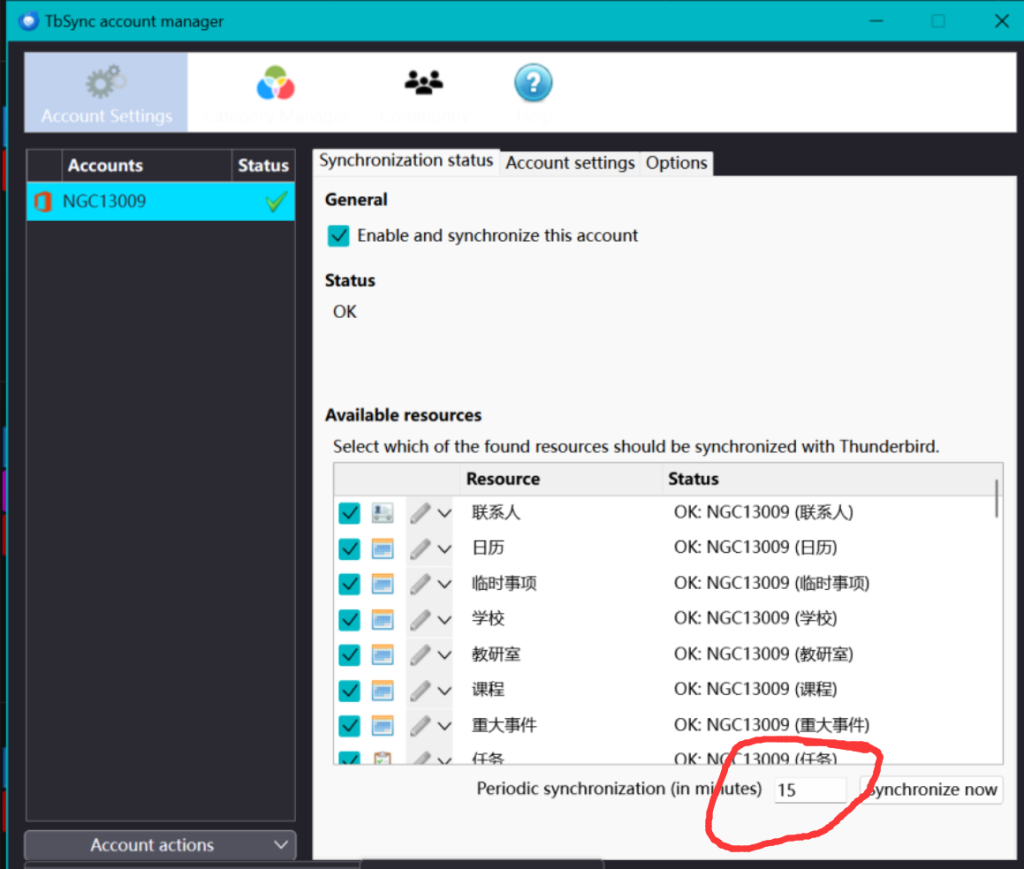1024x869 pixels.
Task: Expand access dropdown arrow for 临时事项
Action: pyautogui.click(x=445, y=584)
